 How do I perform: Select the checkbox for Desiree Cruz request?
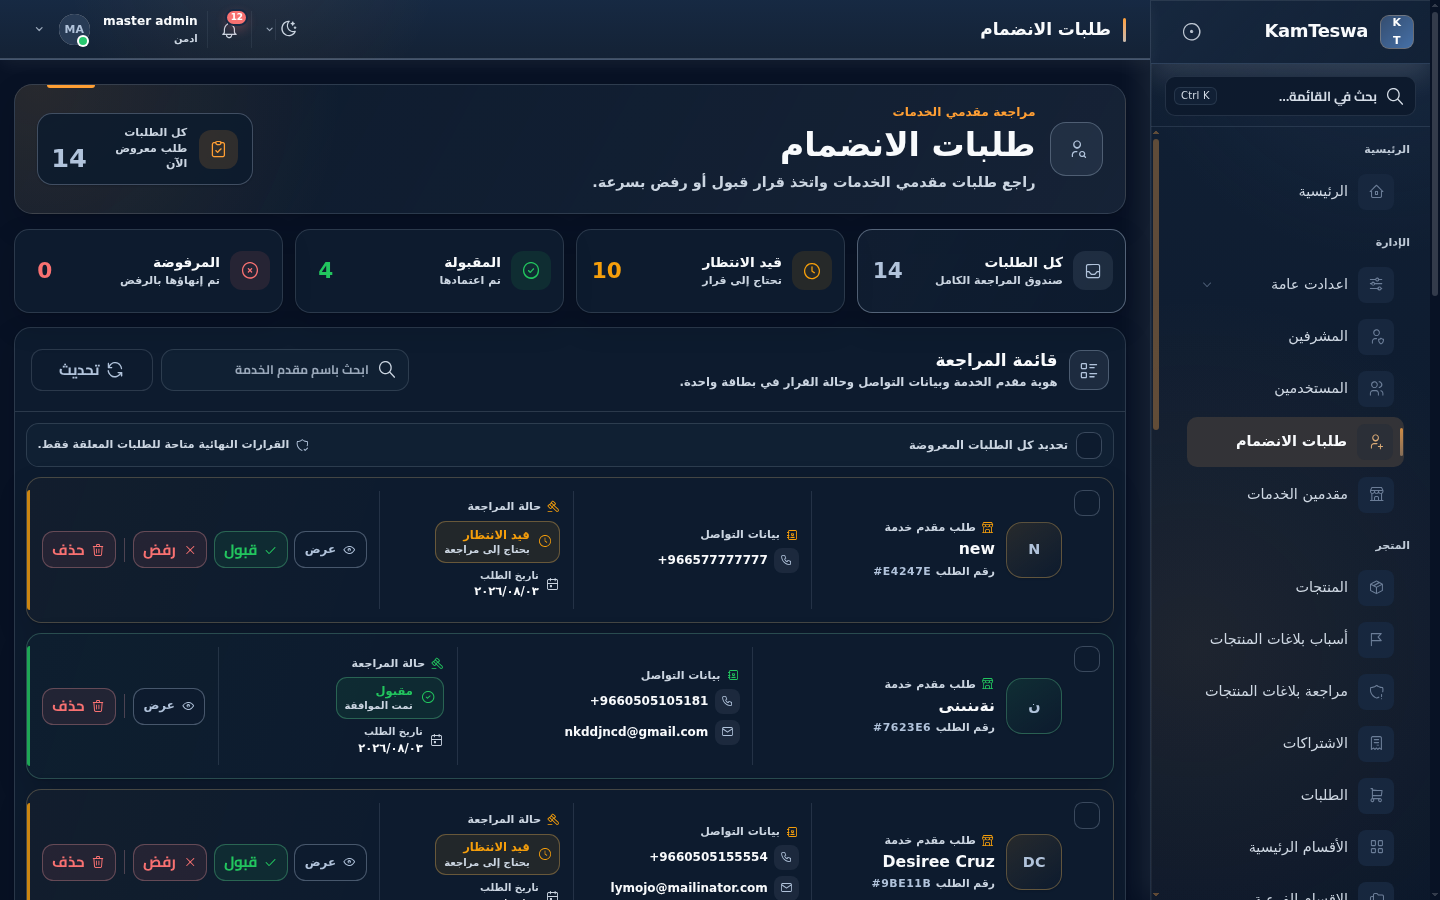1087,816
